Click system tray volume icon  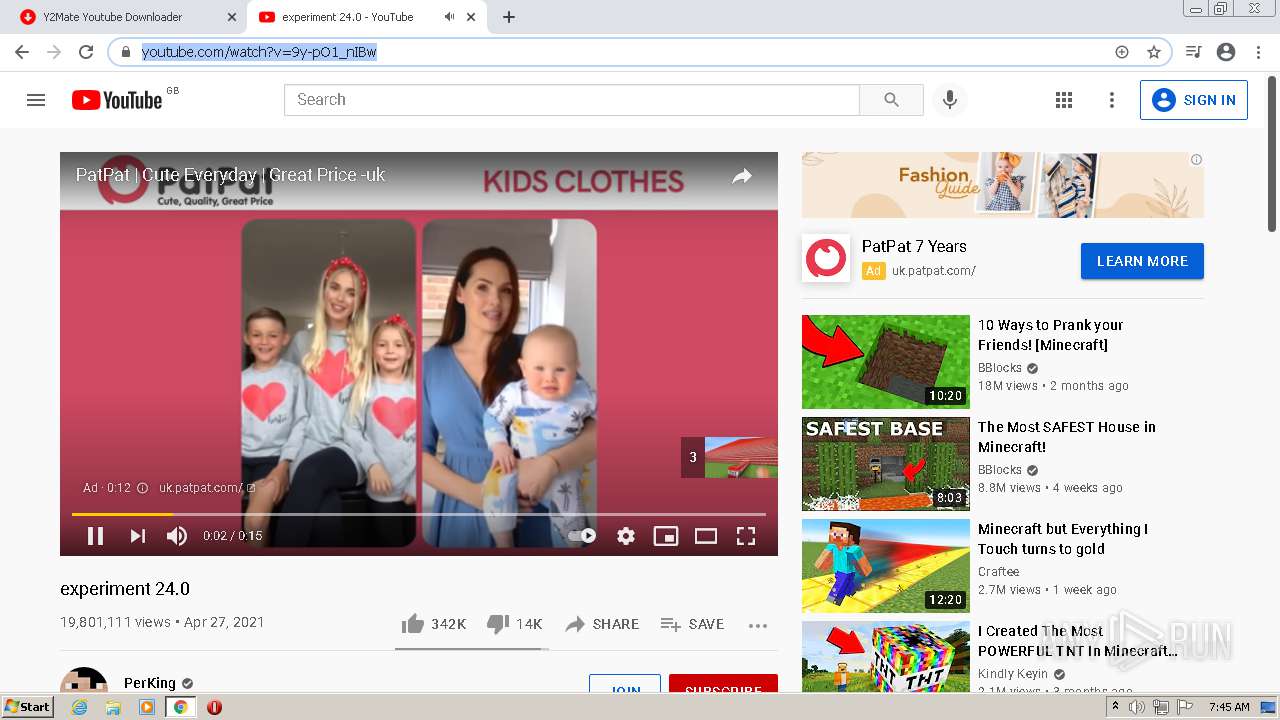(1137, 707)
